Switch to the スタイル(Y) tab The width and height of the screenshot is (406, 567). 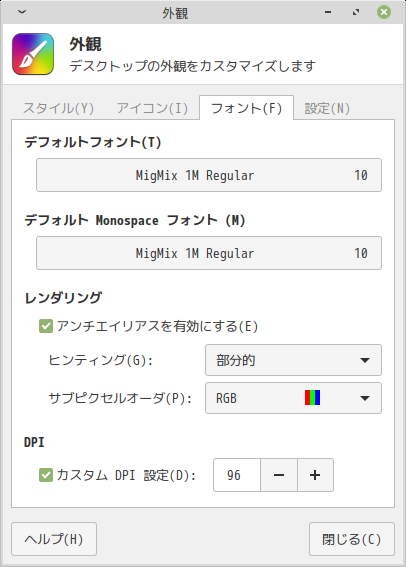(59, 108)
